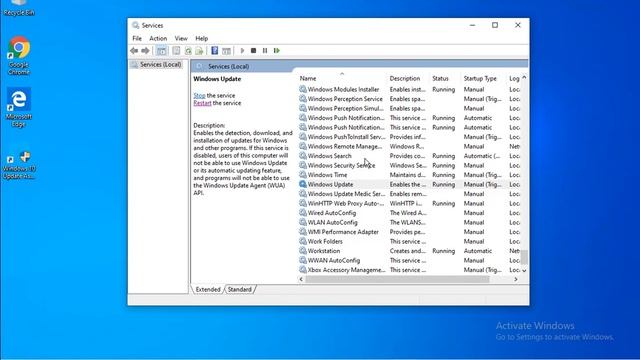
Task: Open the View menu
Action: 181,38
